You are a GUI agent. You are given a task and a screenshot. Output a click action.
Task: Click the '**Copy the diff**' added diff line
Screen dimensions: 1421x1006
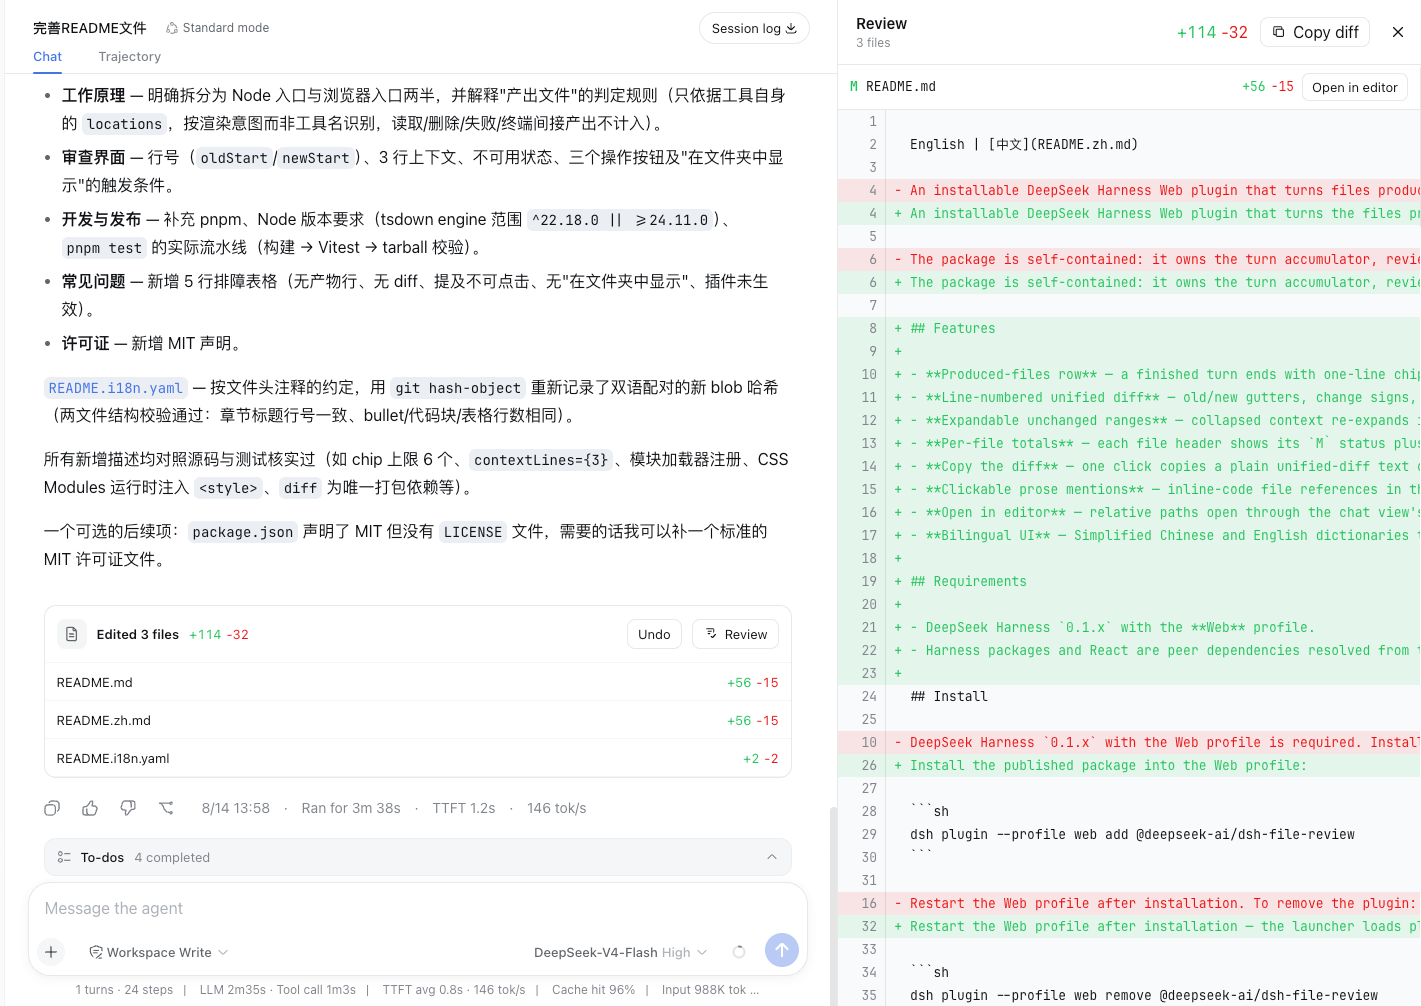(x=1129, y=466)
